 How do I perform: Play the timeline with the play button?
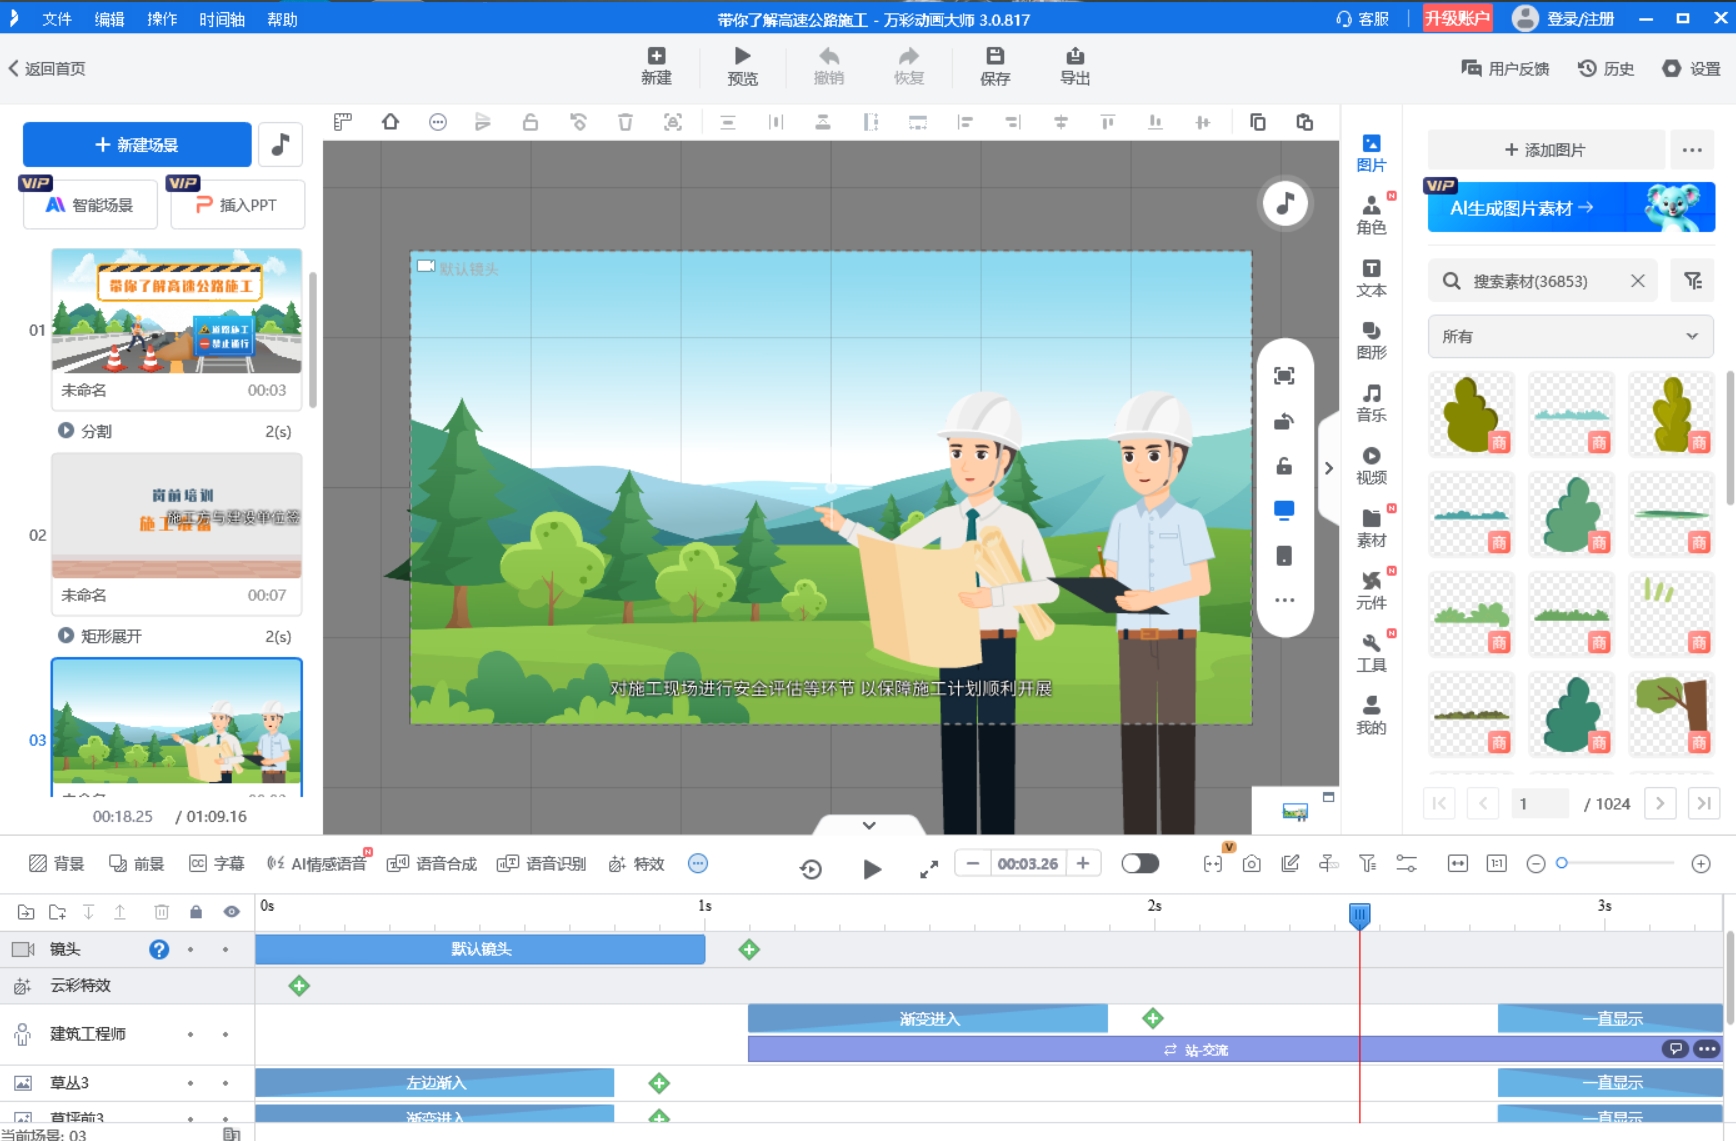pyautogui.click(x=872, y=869)
